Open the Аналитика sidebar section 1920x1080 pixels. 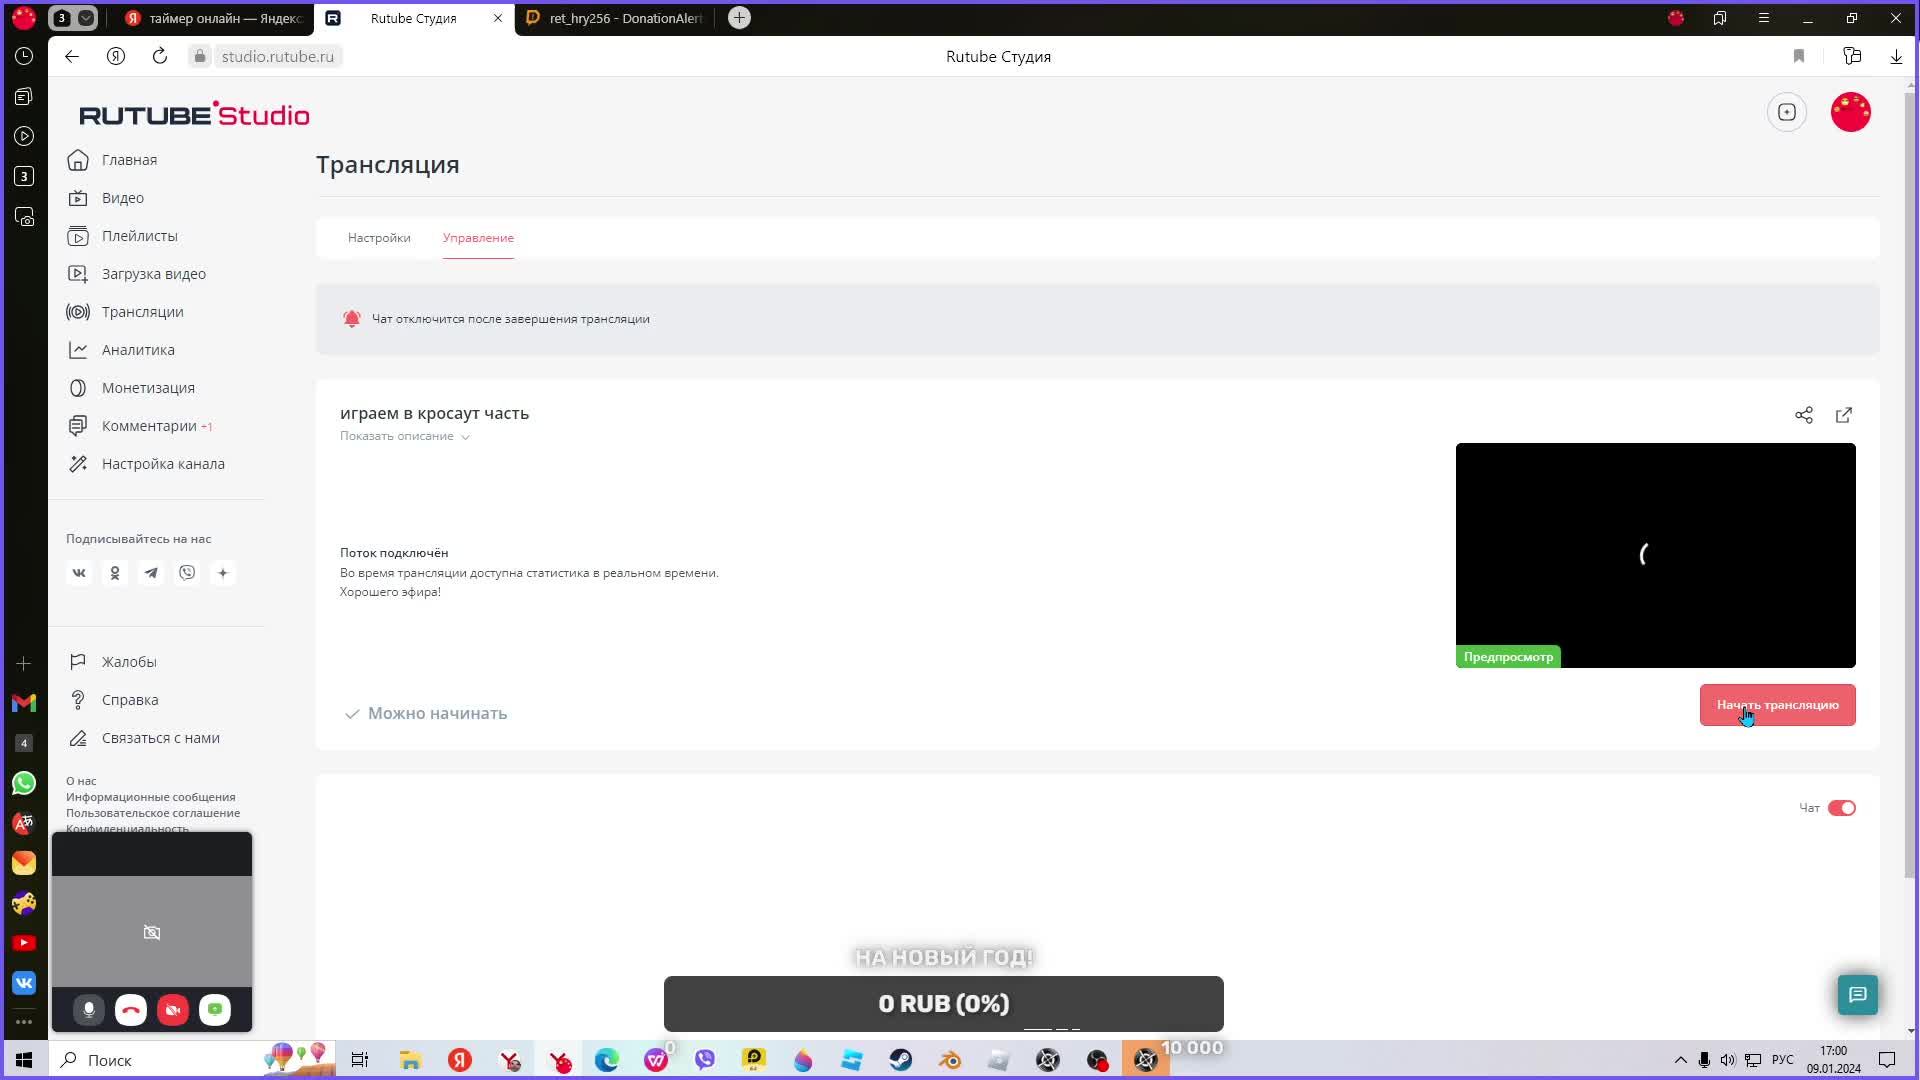tap(138, 350)
